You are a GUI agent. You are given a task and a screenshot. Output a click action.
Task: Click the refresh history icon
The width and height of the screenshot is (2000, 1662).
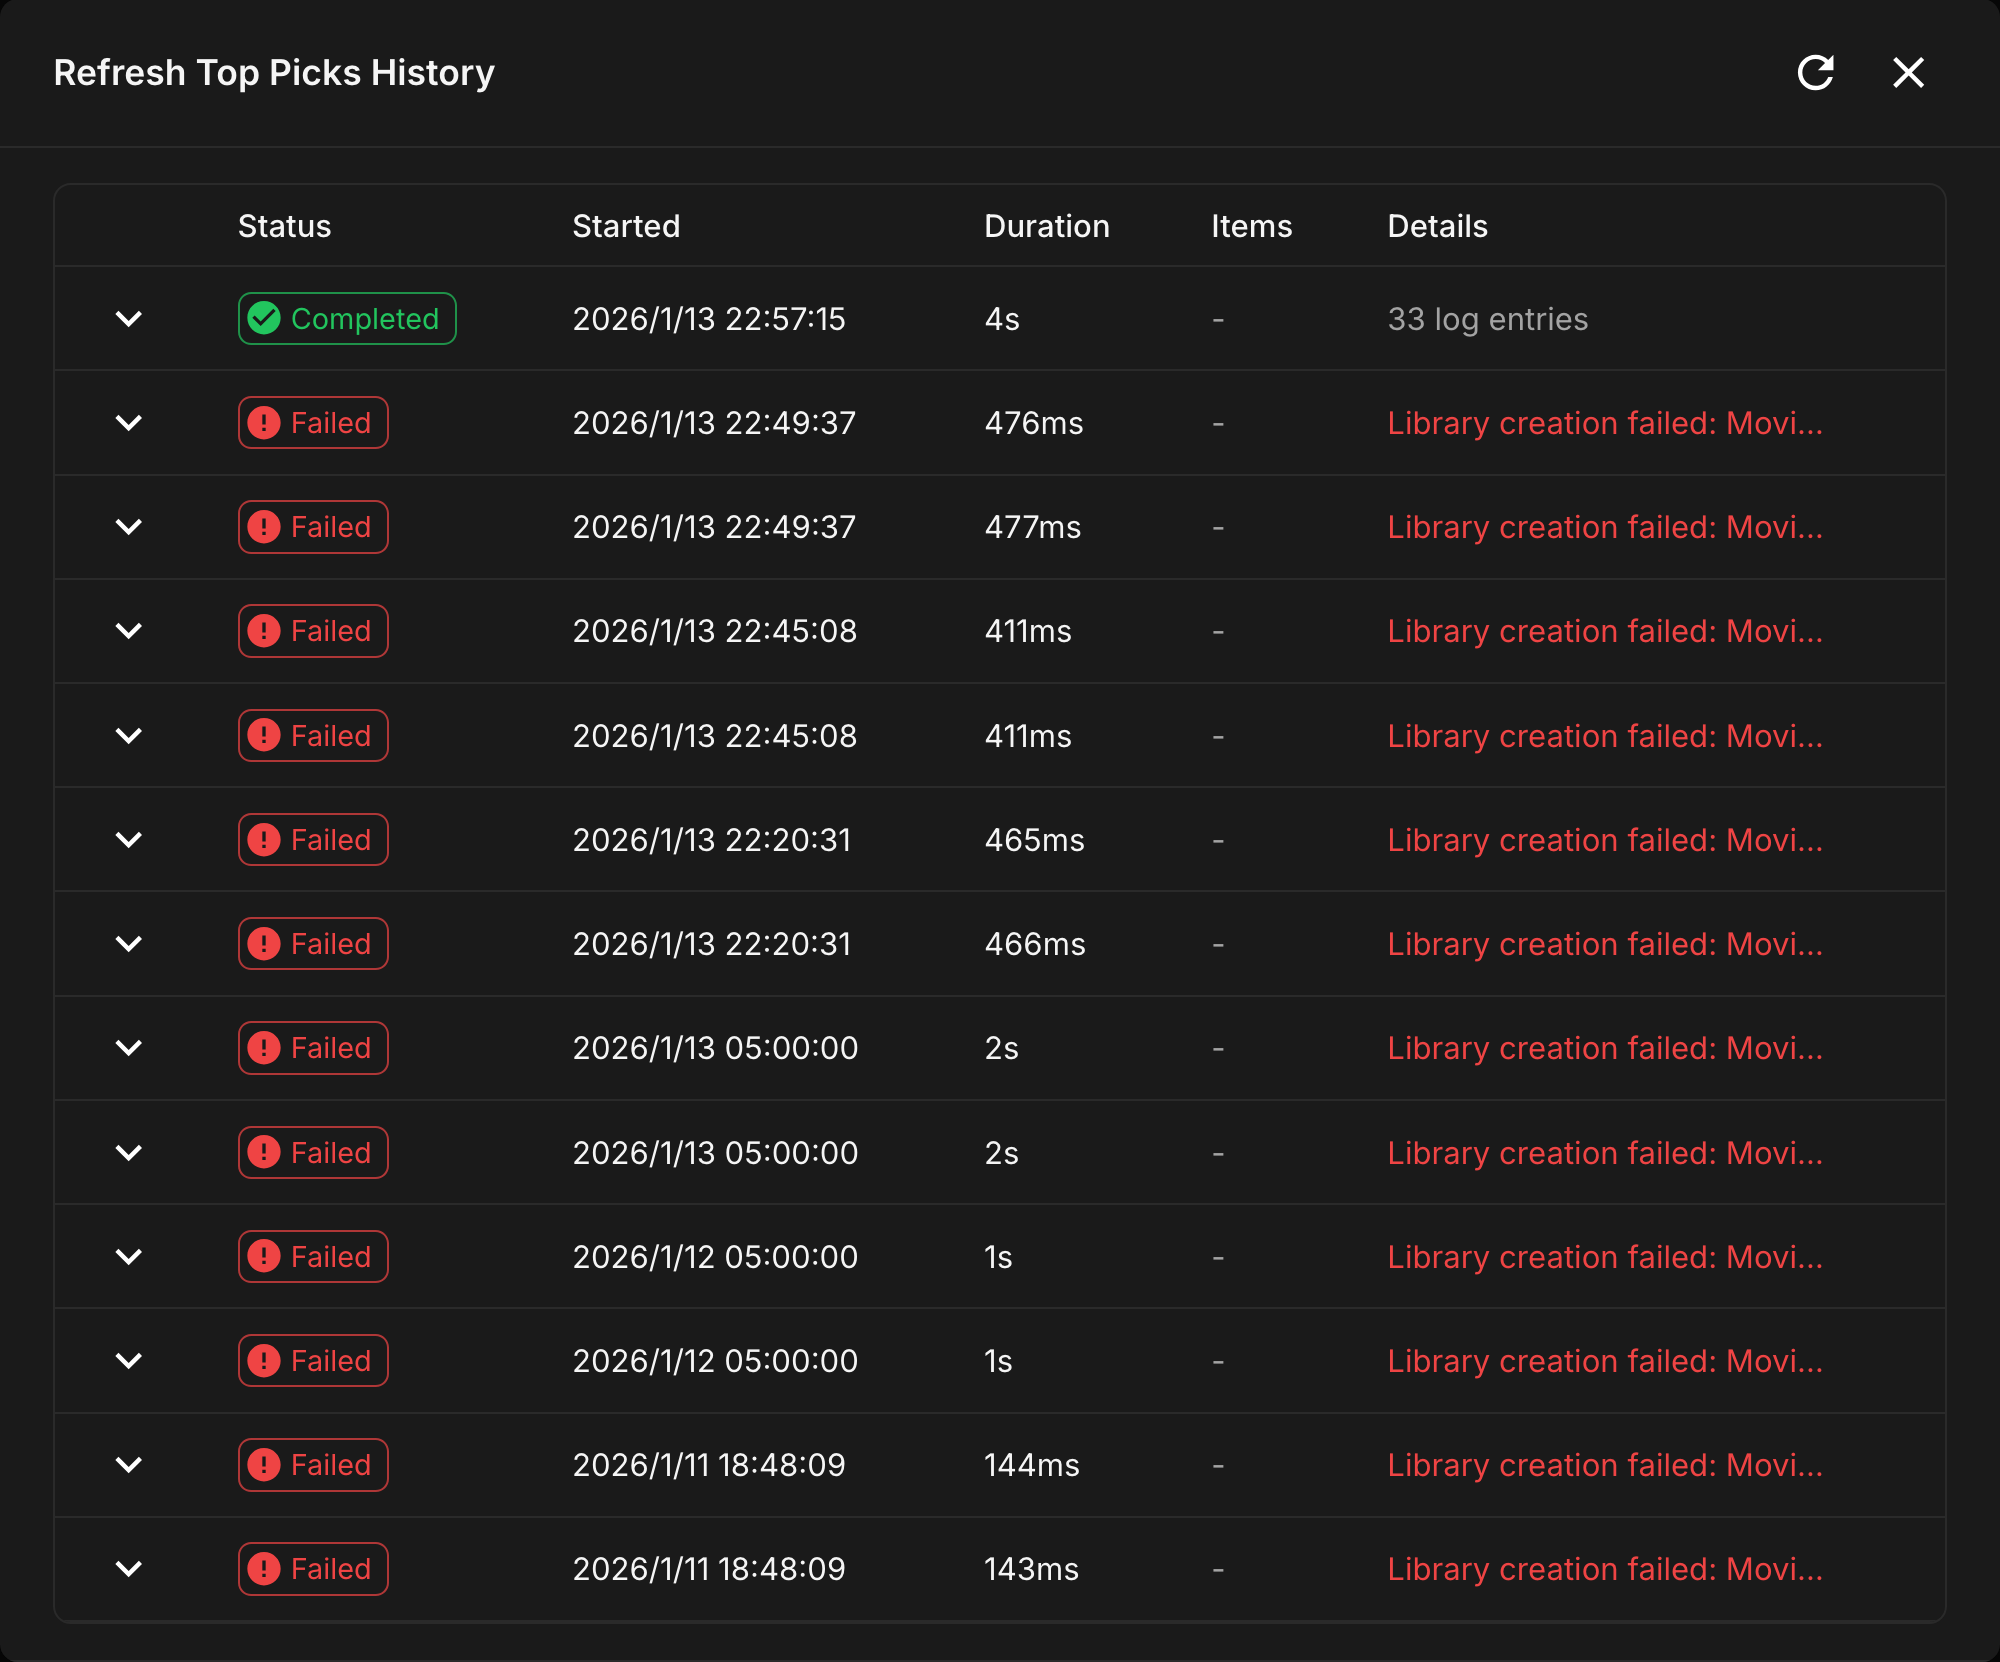coord(1815,73)
